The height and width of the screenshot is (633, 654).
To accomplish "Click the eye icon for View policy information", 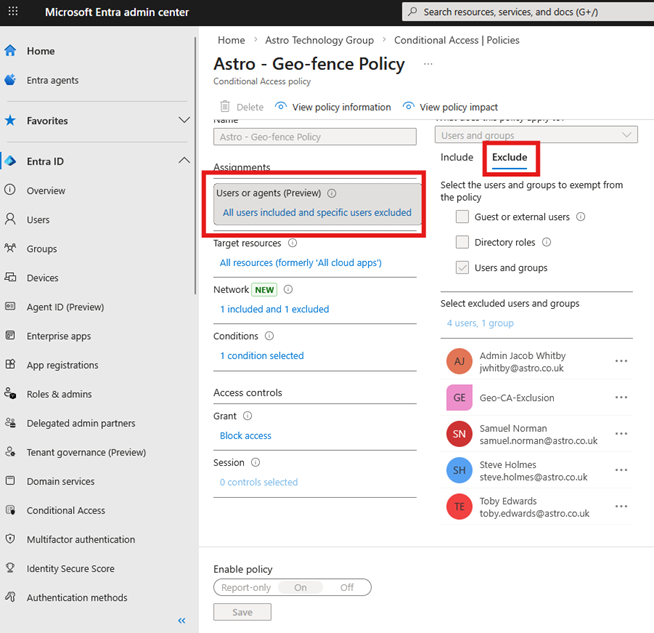I will pos(281,106).
